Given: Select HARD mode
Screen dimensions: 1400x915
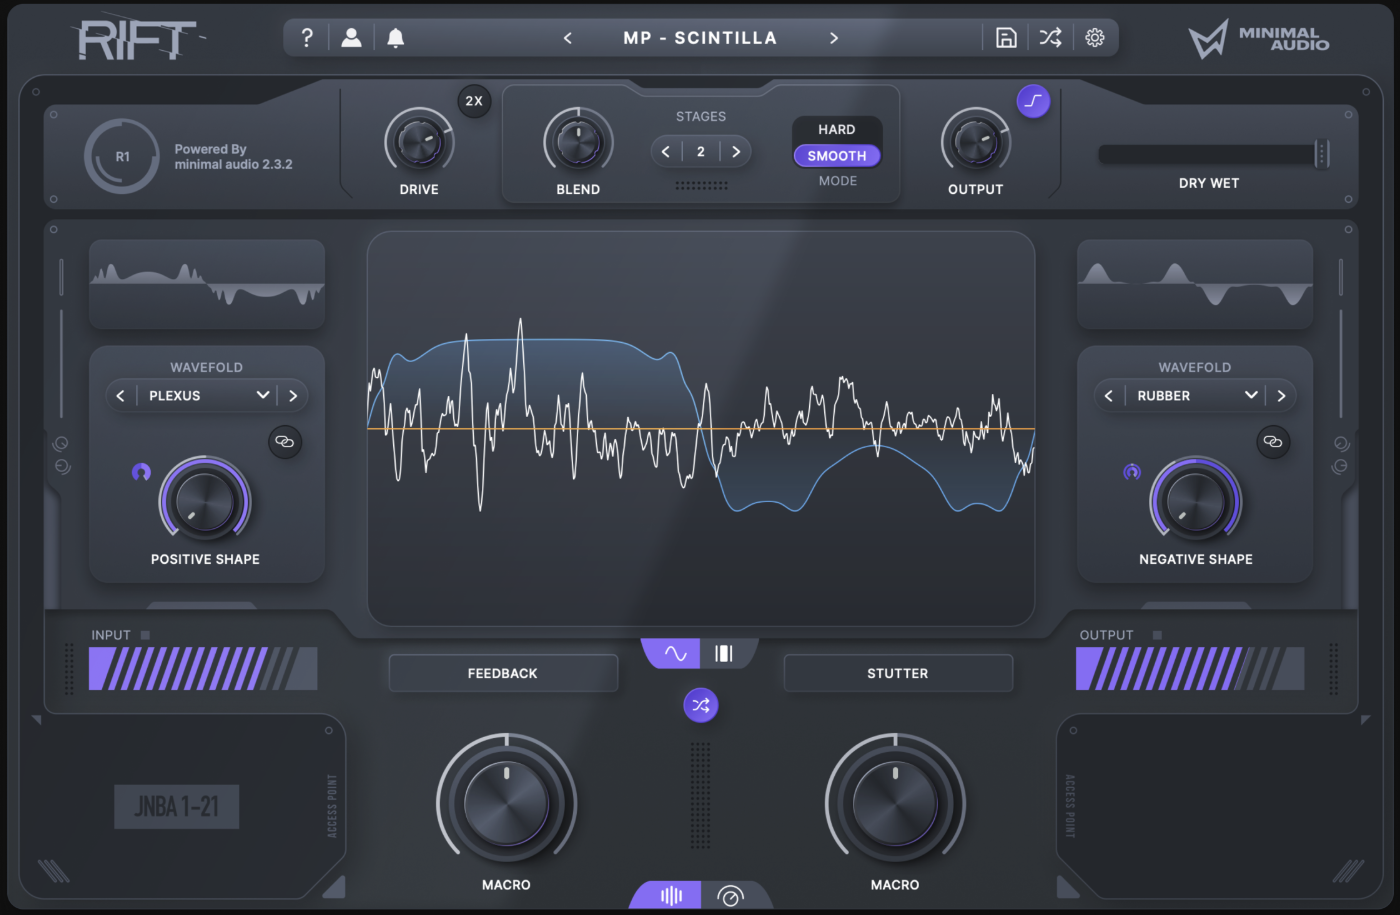Looking at the screenshot, I should coord(836,130).
